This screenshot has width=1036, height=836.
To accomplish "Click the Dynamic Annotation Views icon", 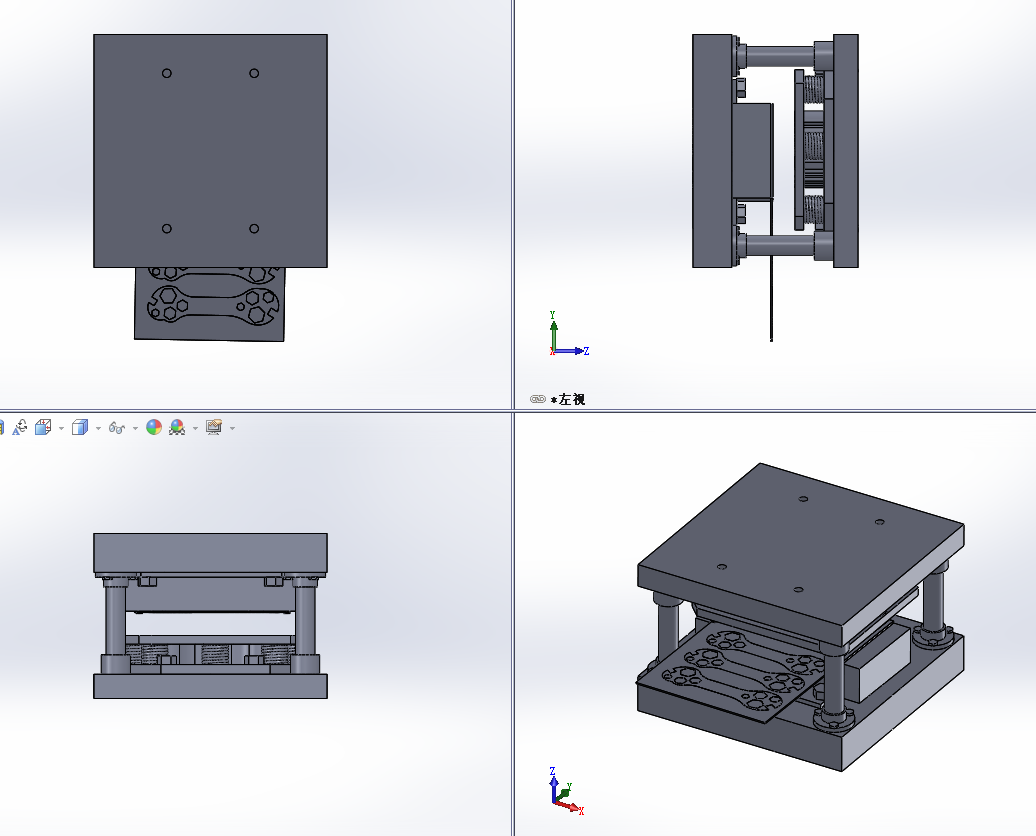I will tap(20, 428).
